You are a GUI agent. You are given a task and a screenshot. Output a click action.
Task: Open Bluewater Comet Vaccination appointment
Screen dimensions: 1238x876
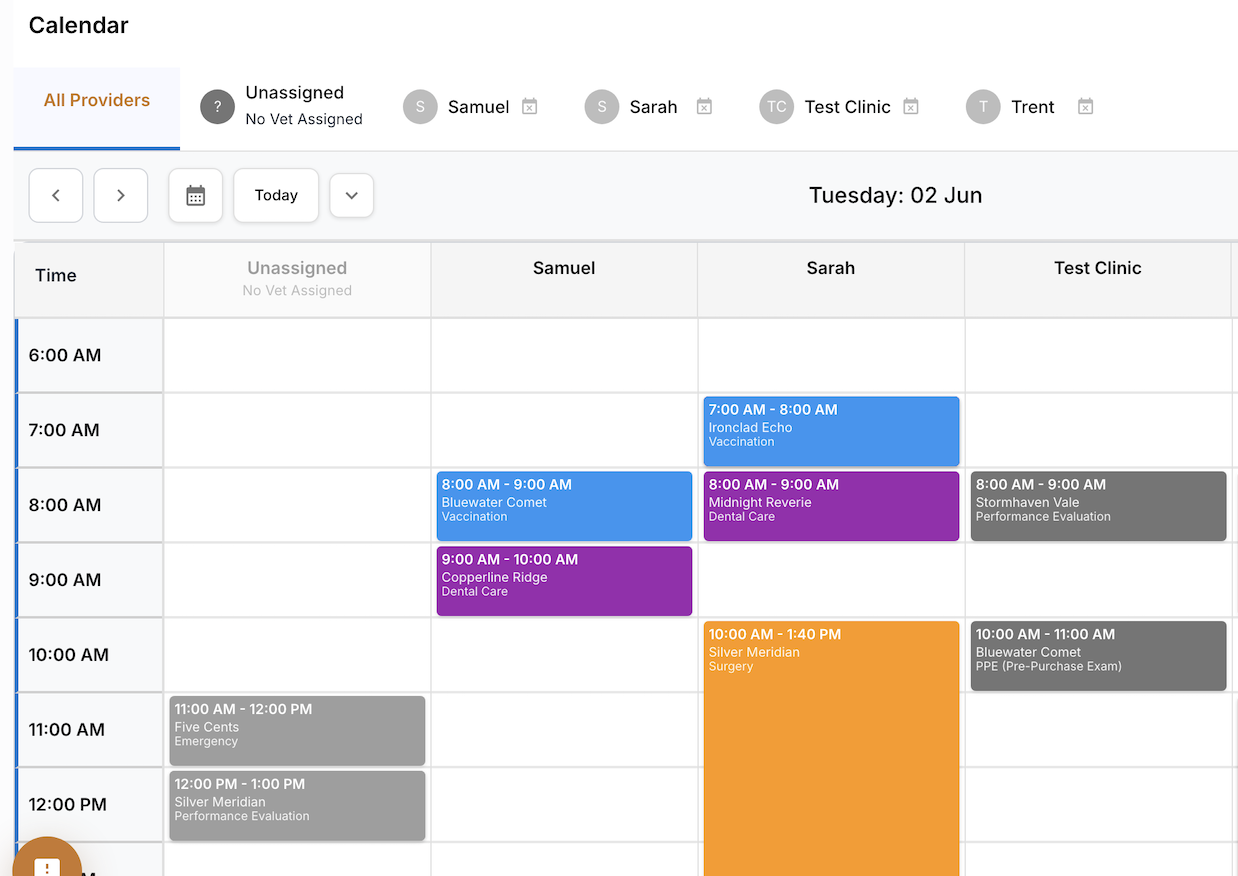[564, 506]
